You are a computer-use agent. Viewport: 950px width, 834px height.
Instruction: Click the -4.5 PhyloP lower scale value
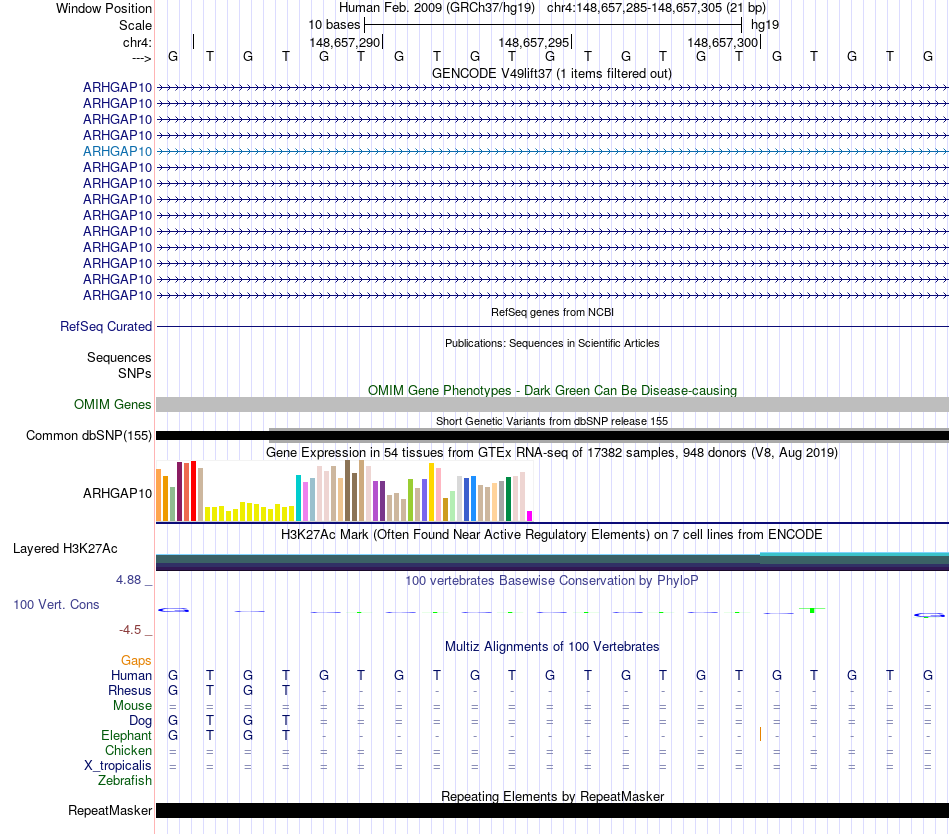click(130, 630)
